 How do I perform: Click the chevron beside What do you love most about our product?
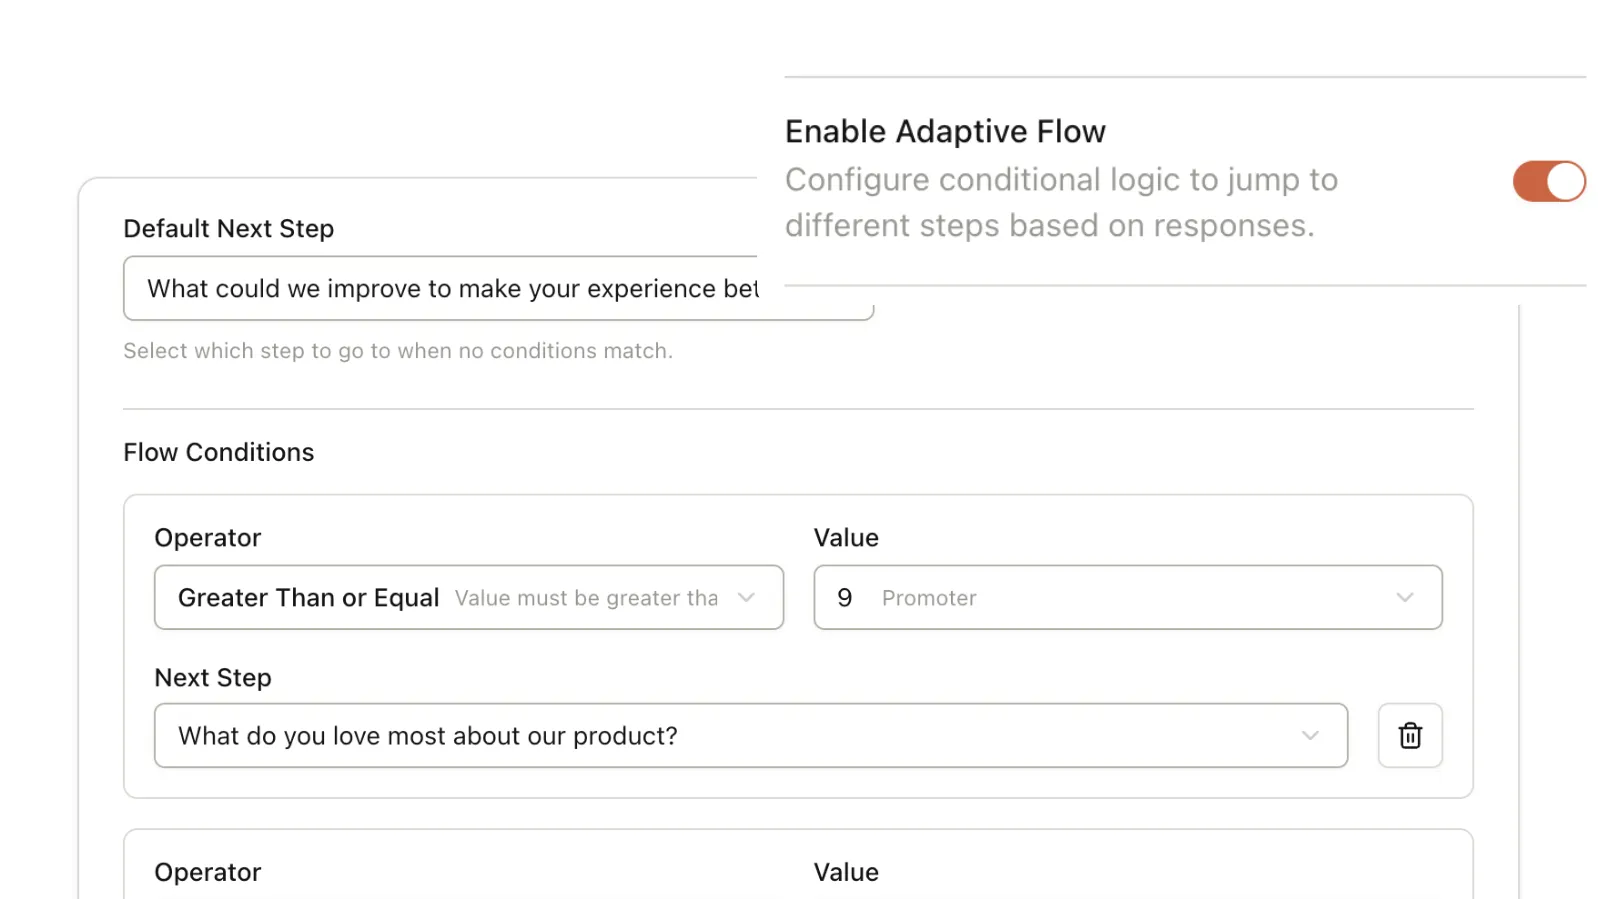click(1311, 736)
